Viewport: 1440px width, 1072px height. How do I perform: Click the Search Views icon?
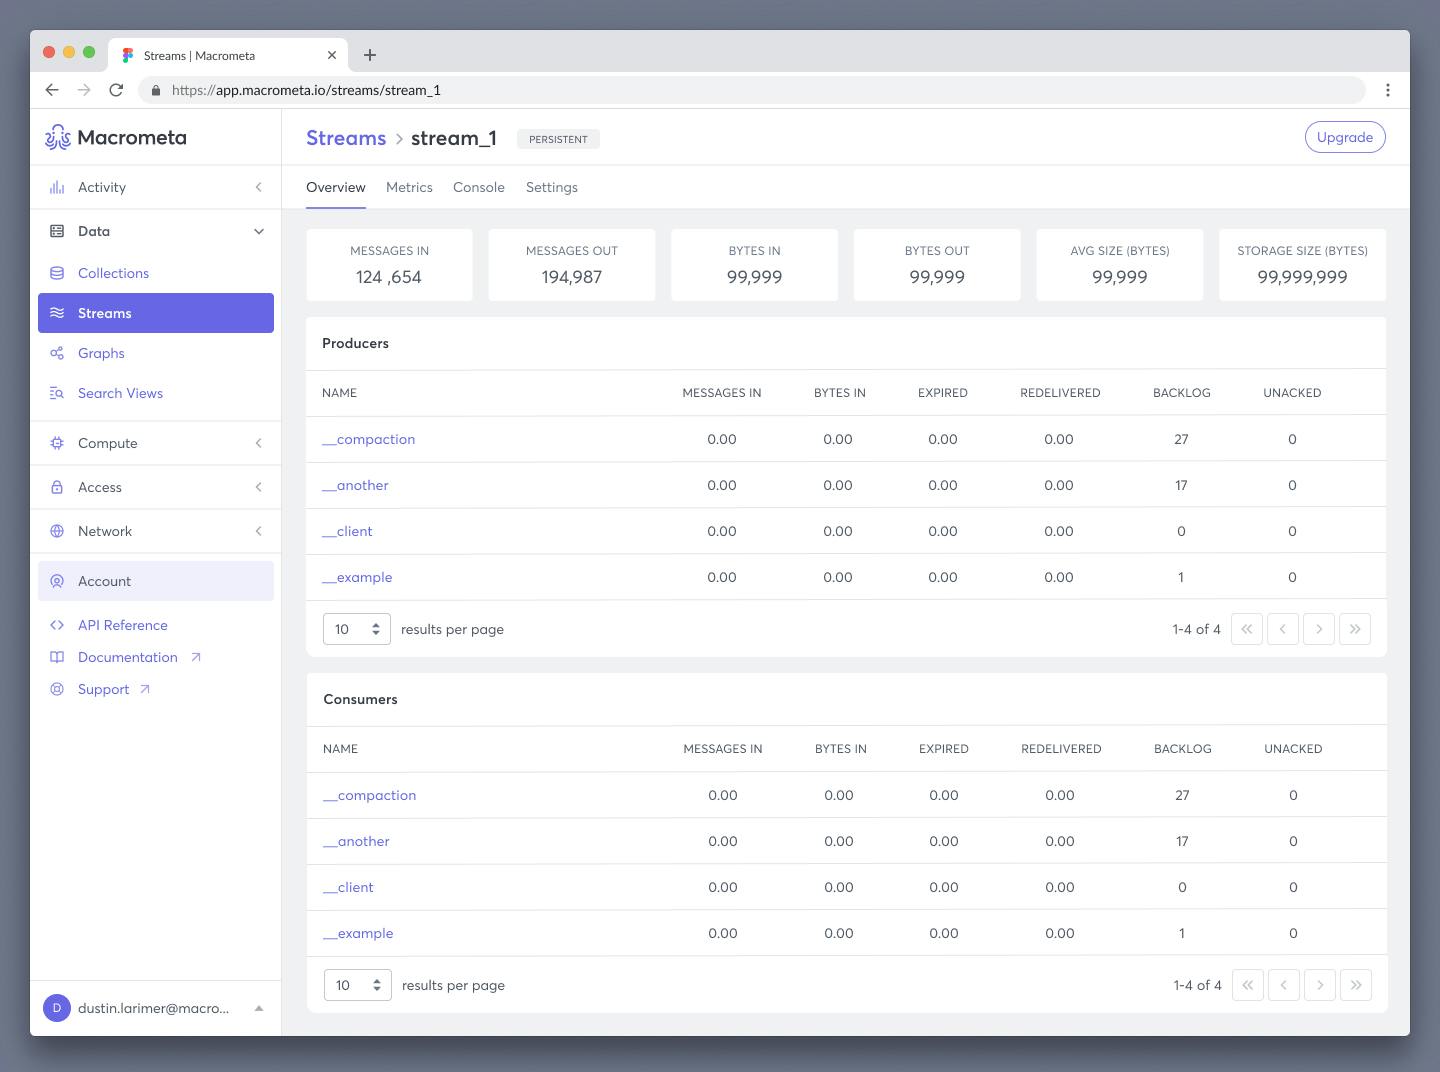57,393
